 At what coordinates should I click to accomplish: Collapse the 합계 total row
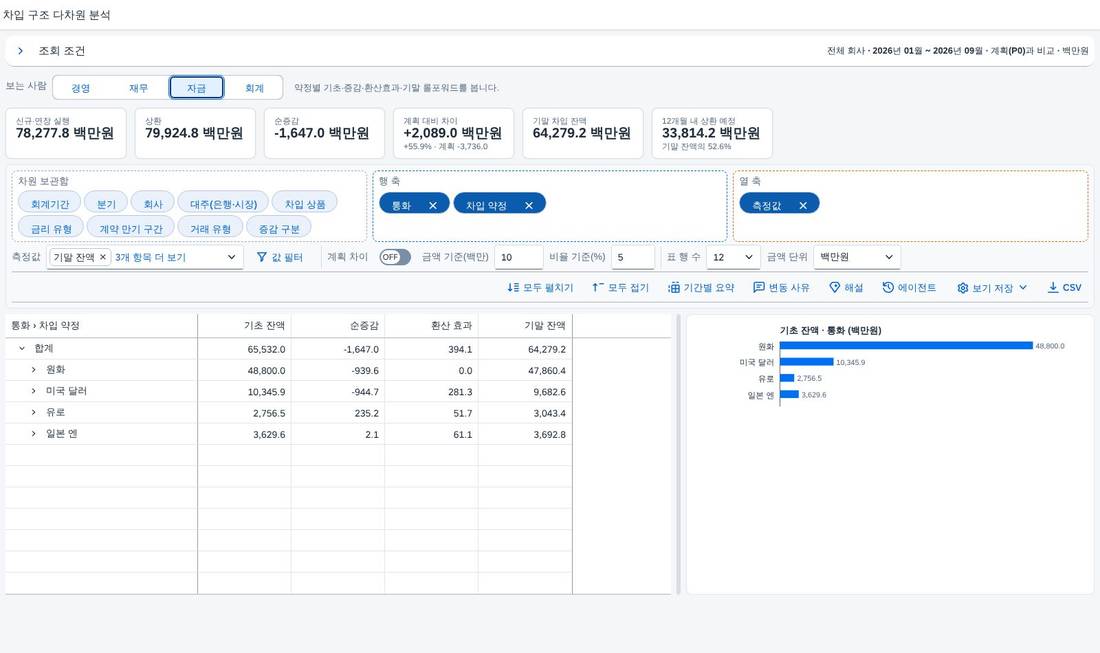(22, 349)
